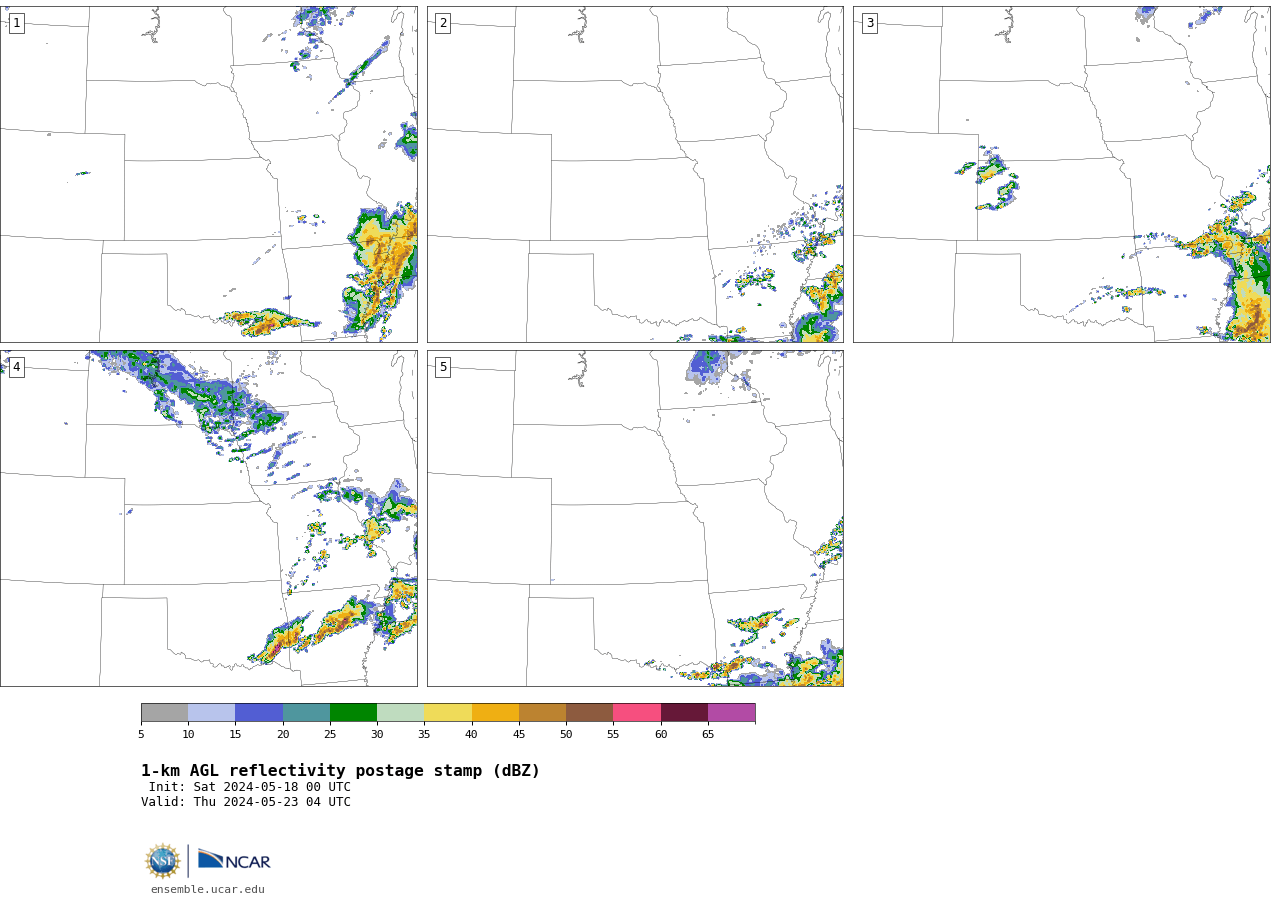Viewport: 1280px width, 901px height.
Task: Click the purple 65+ dBZ swatch
Action: pos(731,713)
